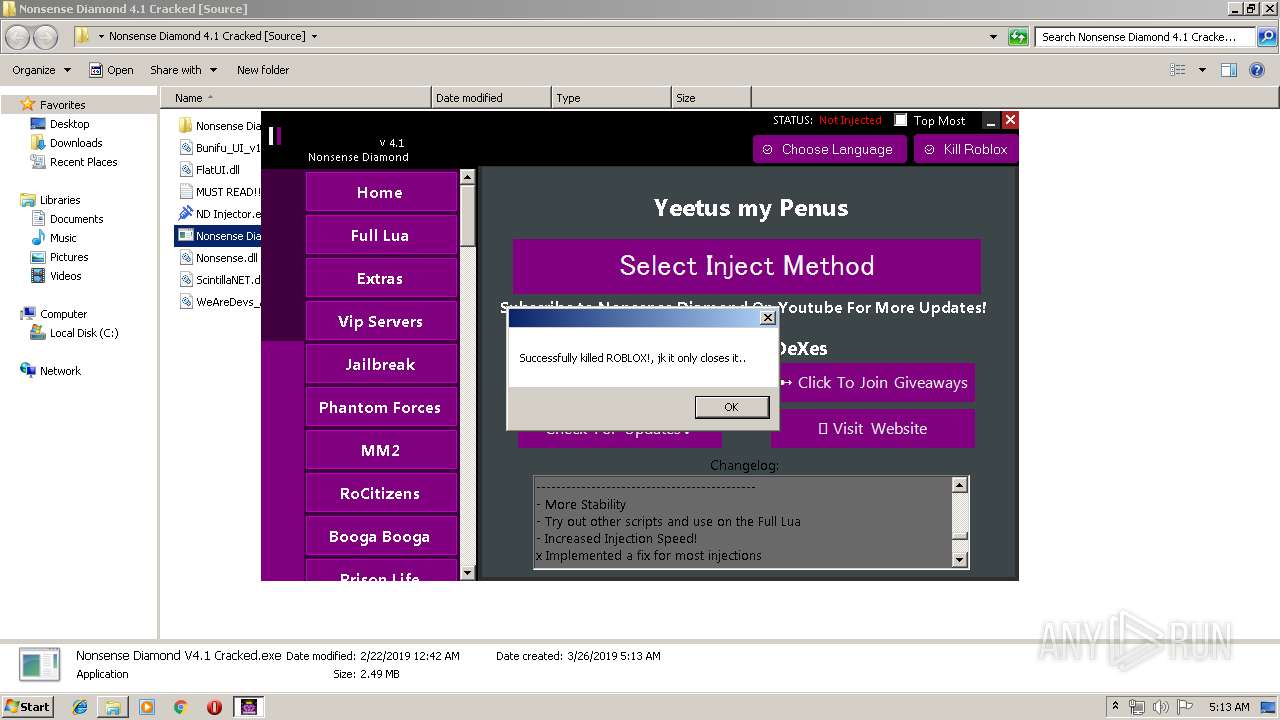Select the MUST READ file
This screenshot has width=1280, height=720.
point(219,192)
